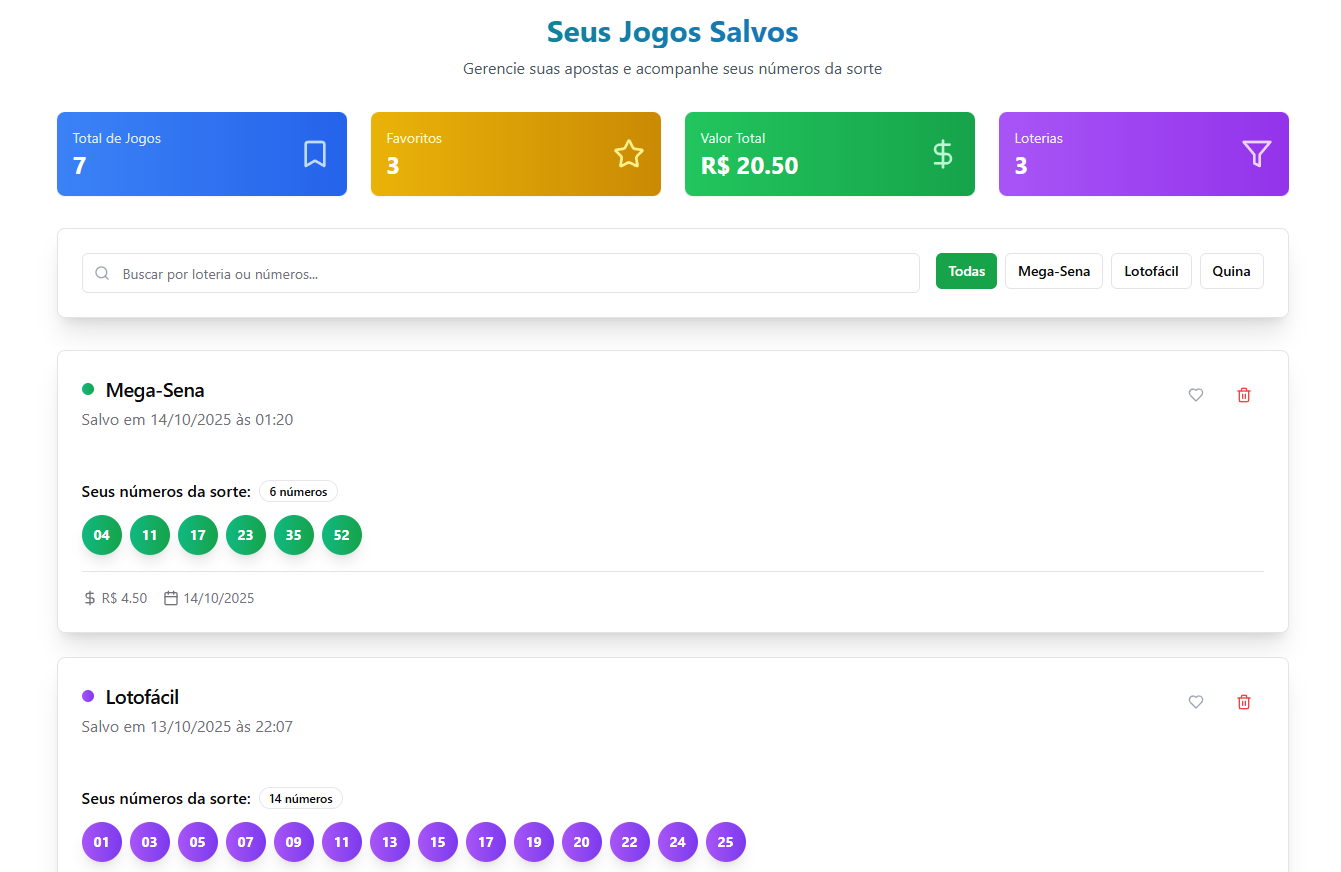Viewport: 1341px width, 872px height.
Task: Click the purple number 25 ball
Action: pos(726,842)
